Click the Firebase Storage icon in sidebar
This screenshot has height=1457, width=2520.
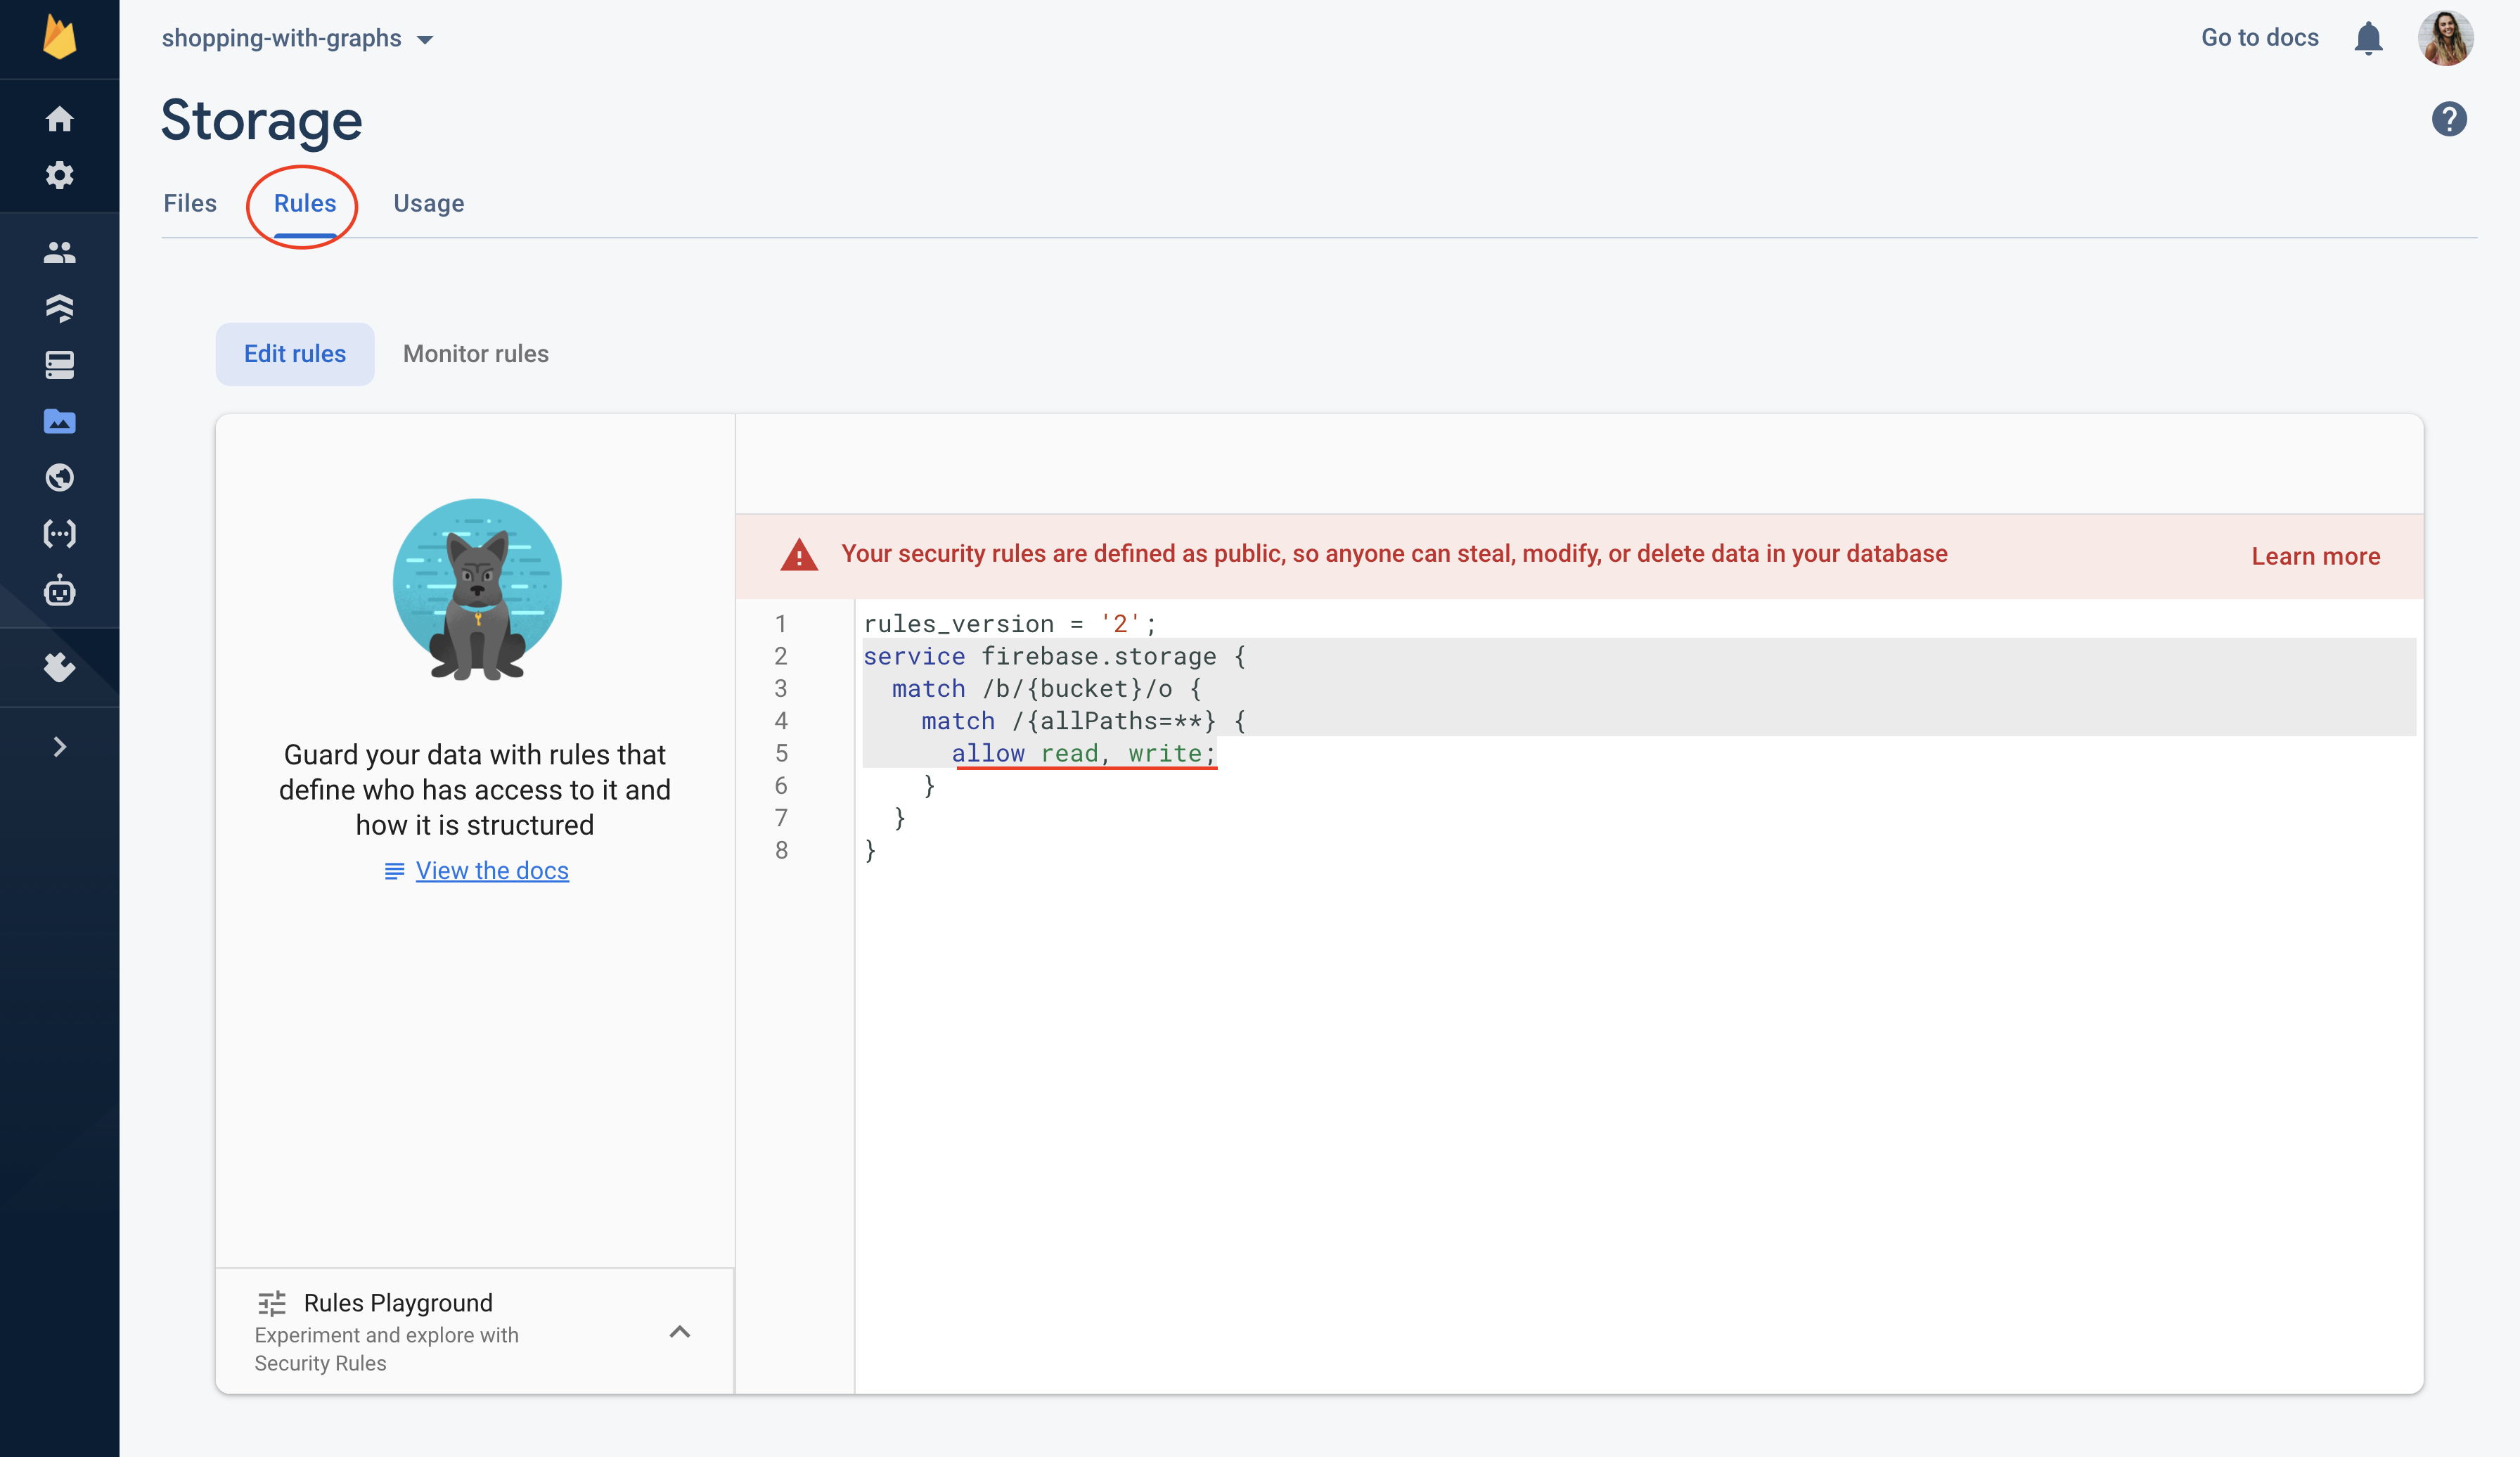59,421
